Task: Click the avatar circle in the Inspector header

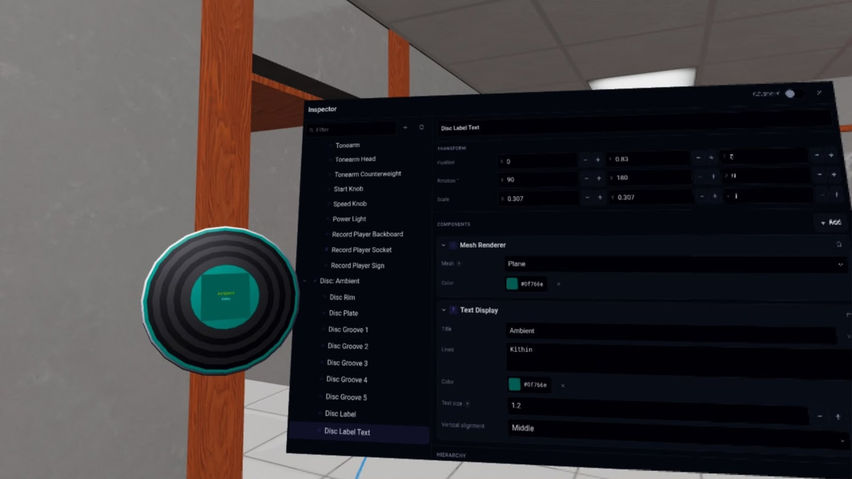Action: click(790, 93)
